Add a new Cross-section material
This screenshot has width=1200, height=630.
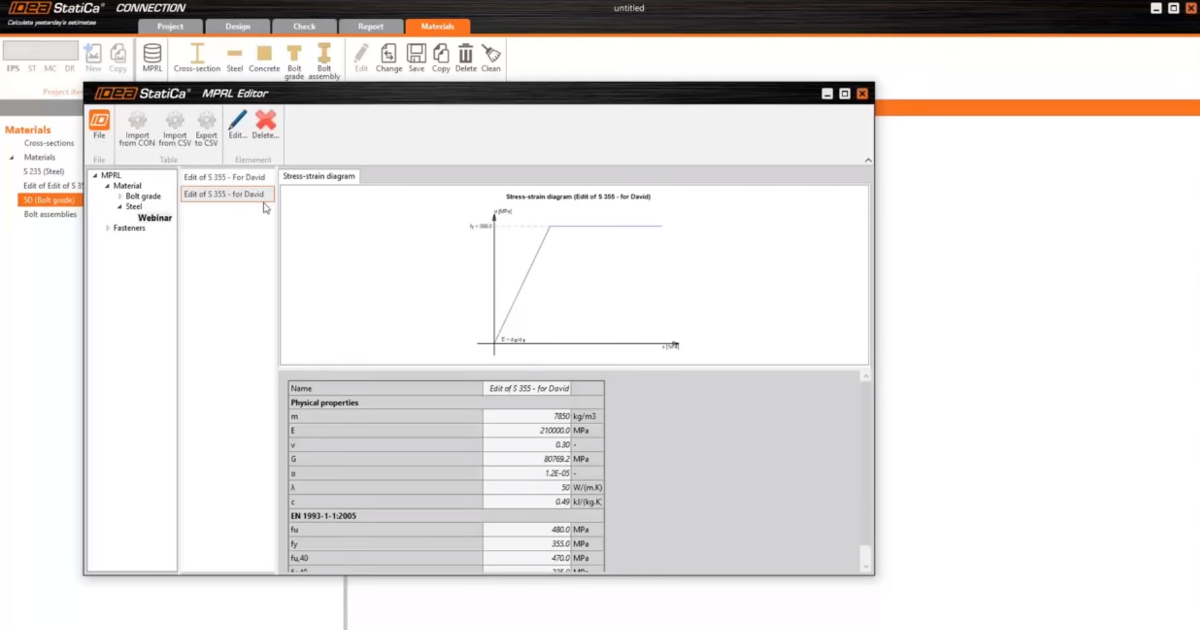tap(197, 58)
